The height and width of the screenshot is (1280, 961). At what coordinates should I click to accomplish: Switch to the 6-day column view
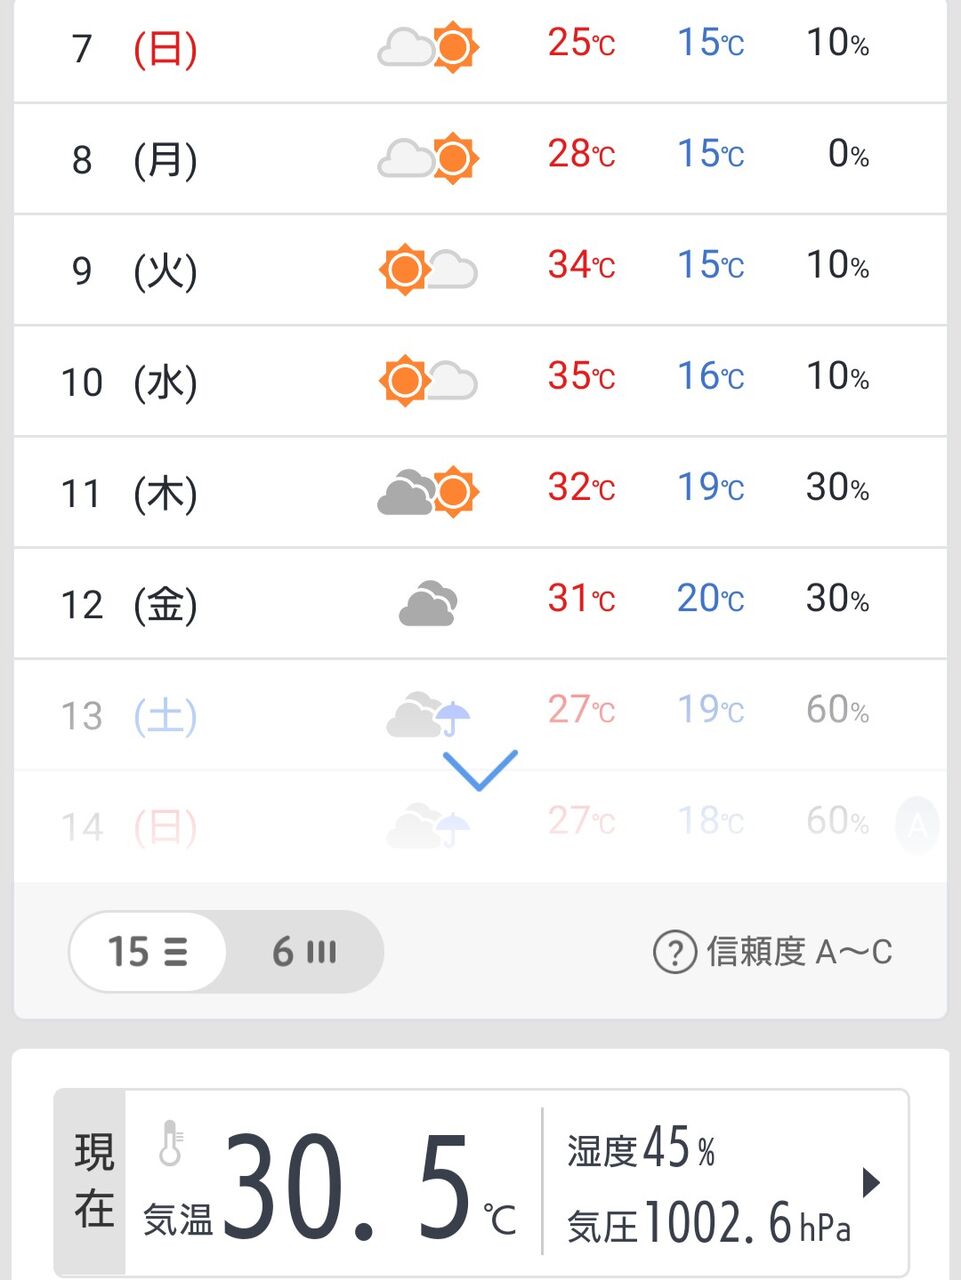point(304,952)
